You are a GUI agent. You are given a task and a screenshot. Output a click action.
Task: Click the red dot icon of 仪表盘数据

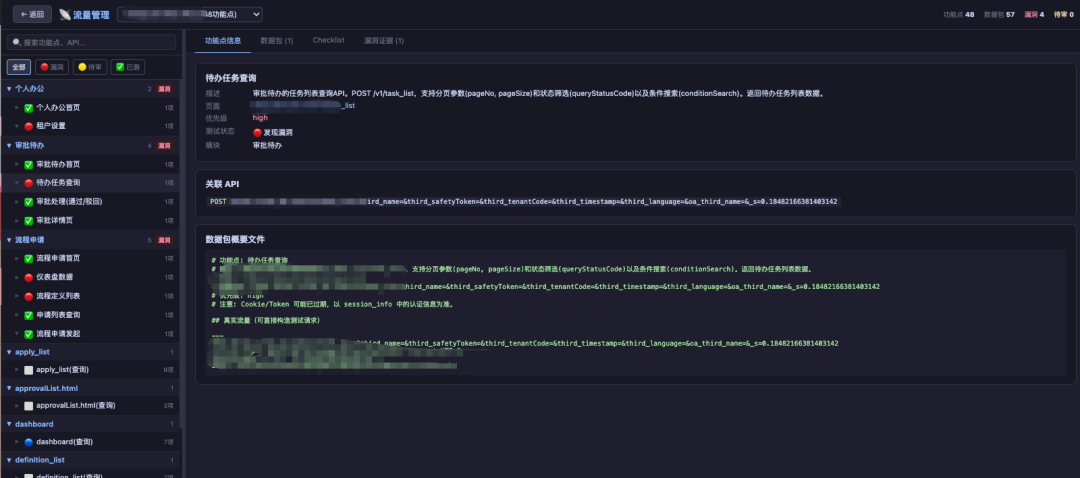tap(28, 278)
